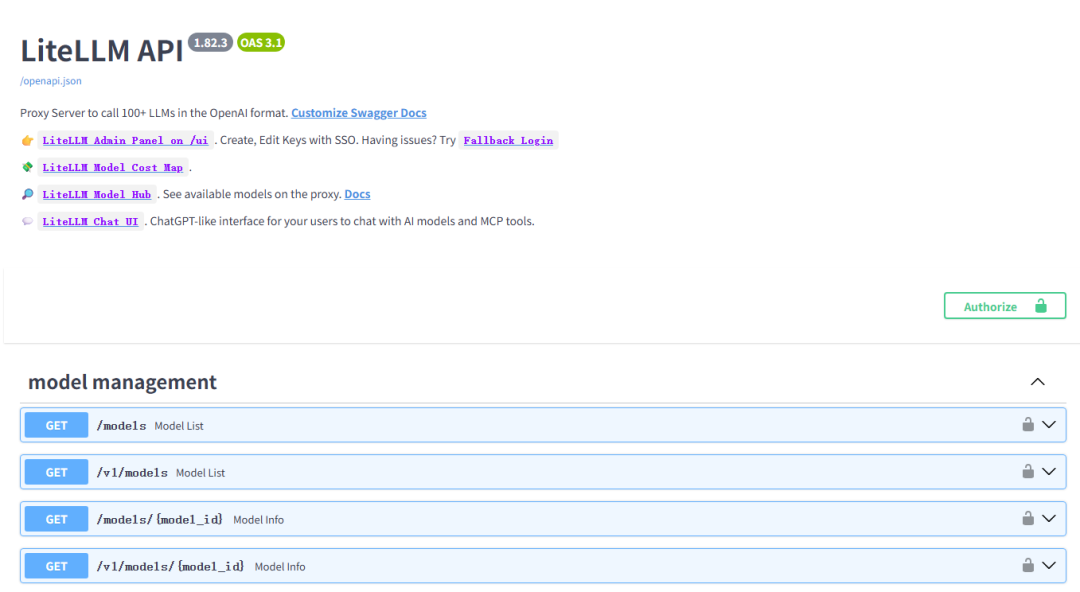Click the OAS 3.1 badge

[x=261, y=43]
